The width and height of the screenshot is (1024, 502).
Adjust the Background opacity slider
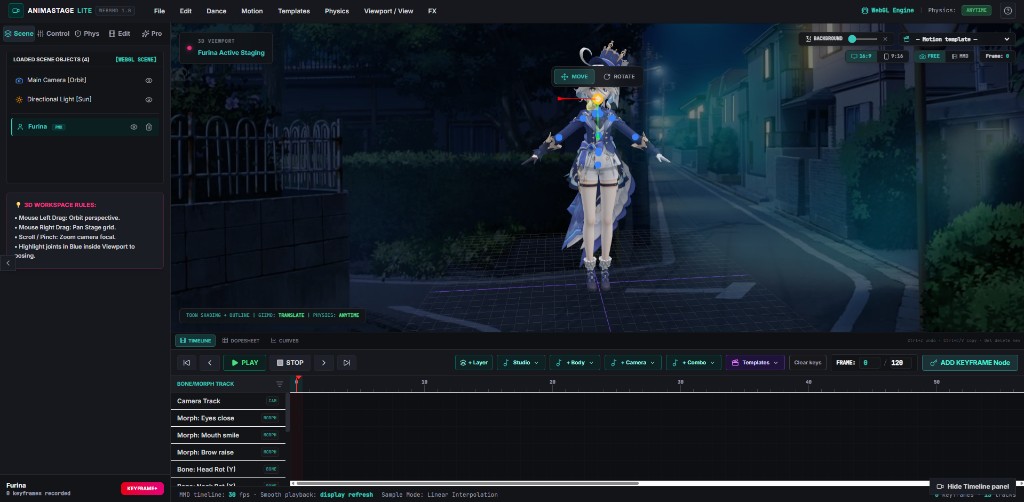coord(863,39)
